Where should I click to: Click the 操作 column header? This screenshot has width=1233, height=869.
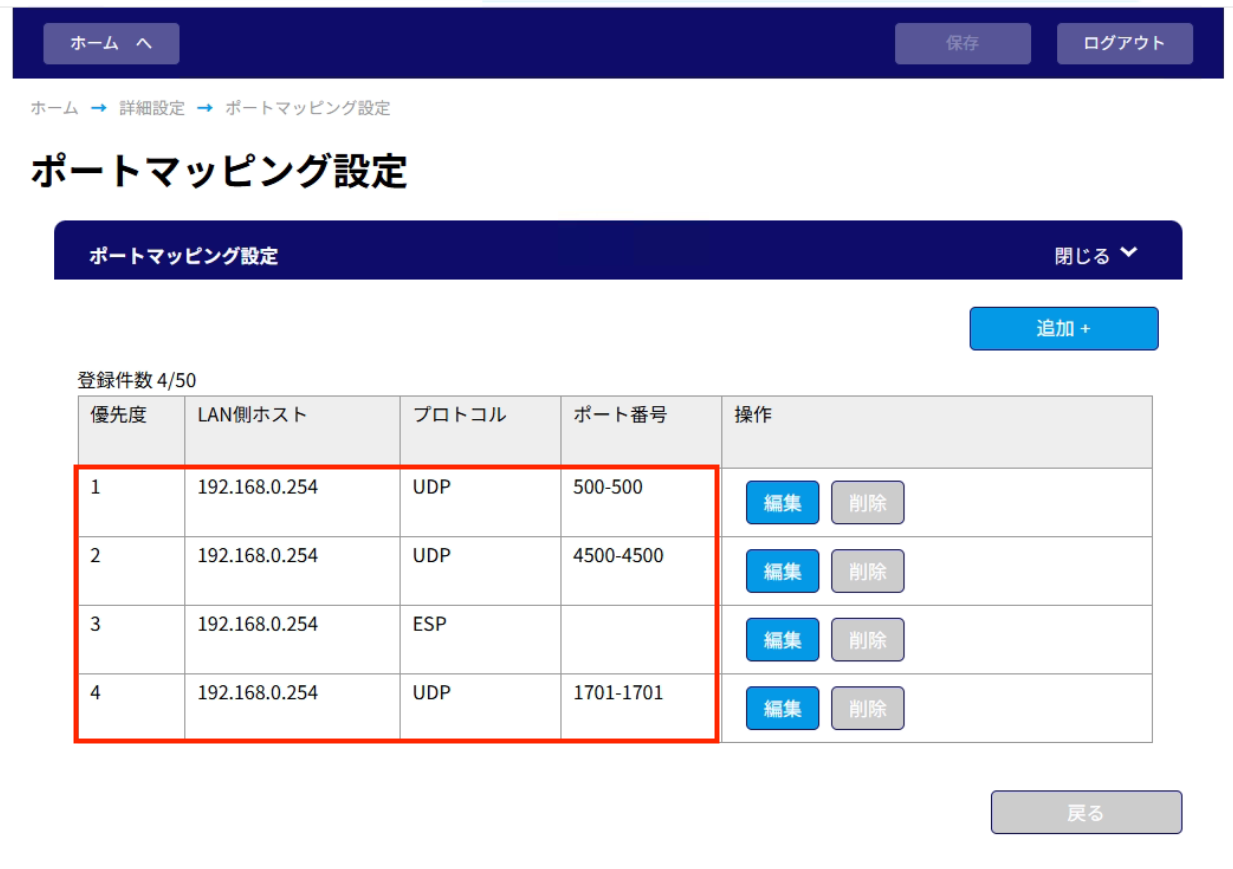coord(936,432)
